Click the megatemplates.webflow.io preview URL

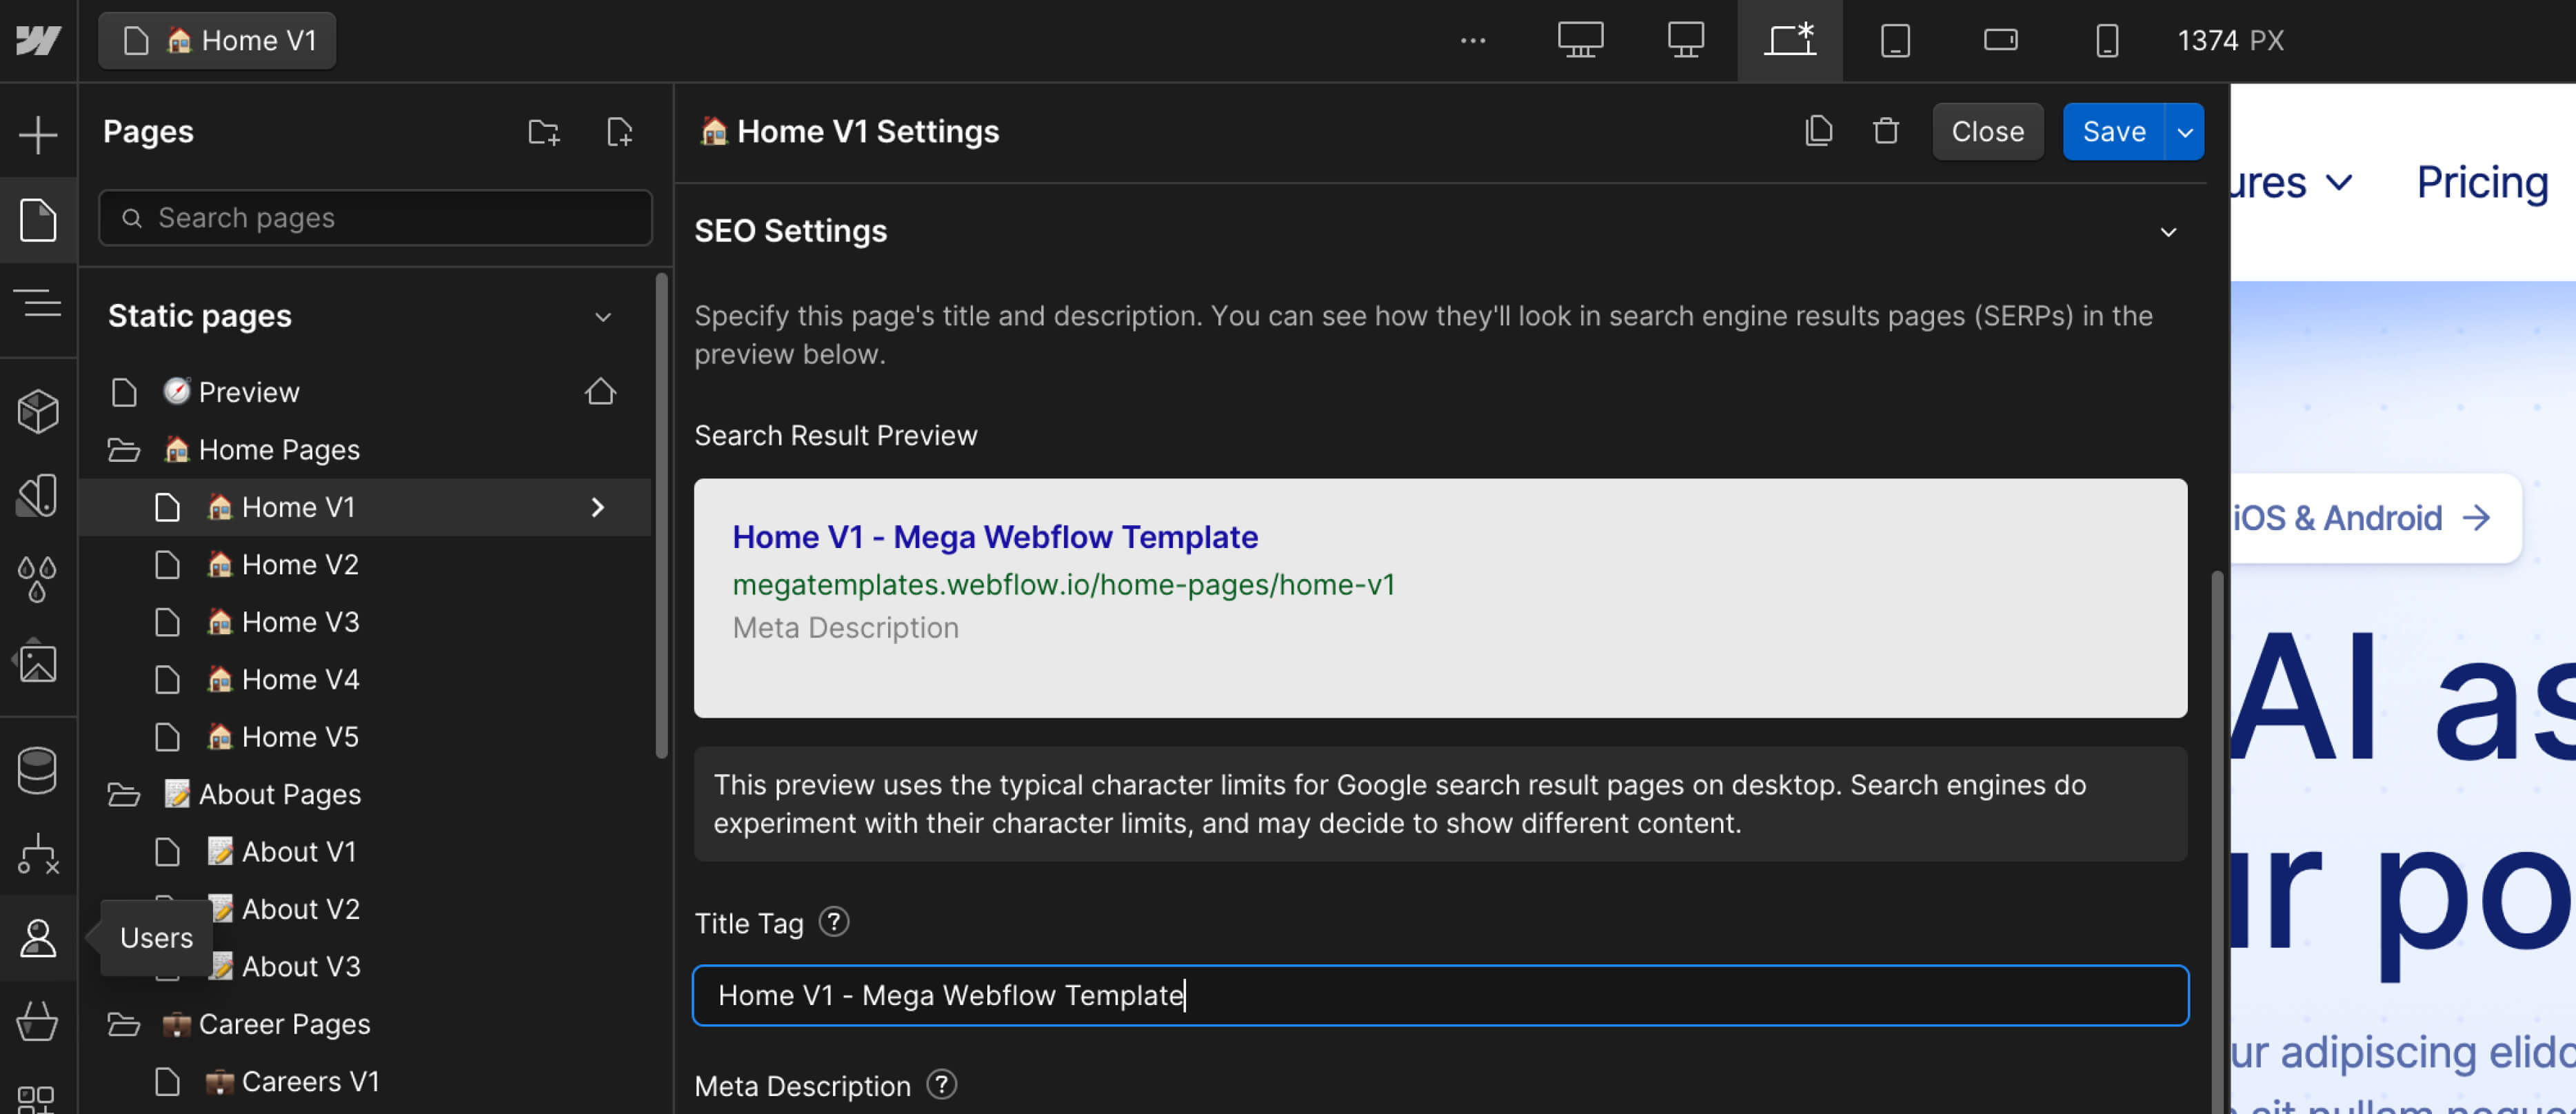[x=1063, y=585]
